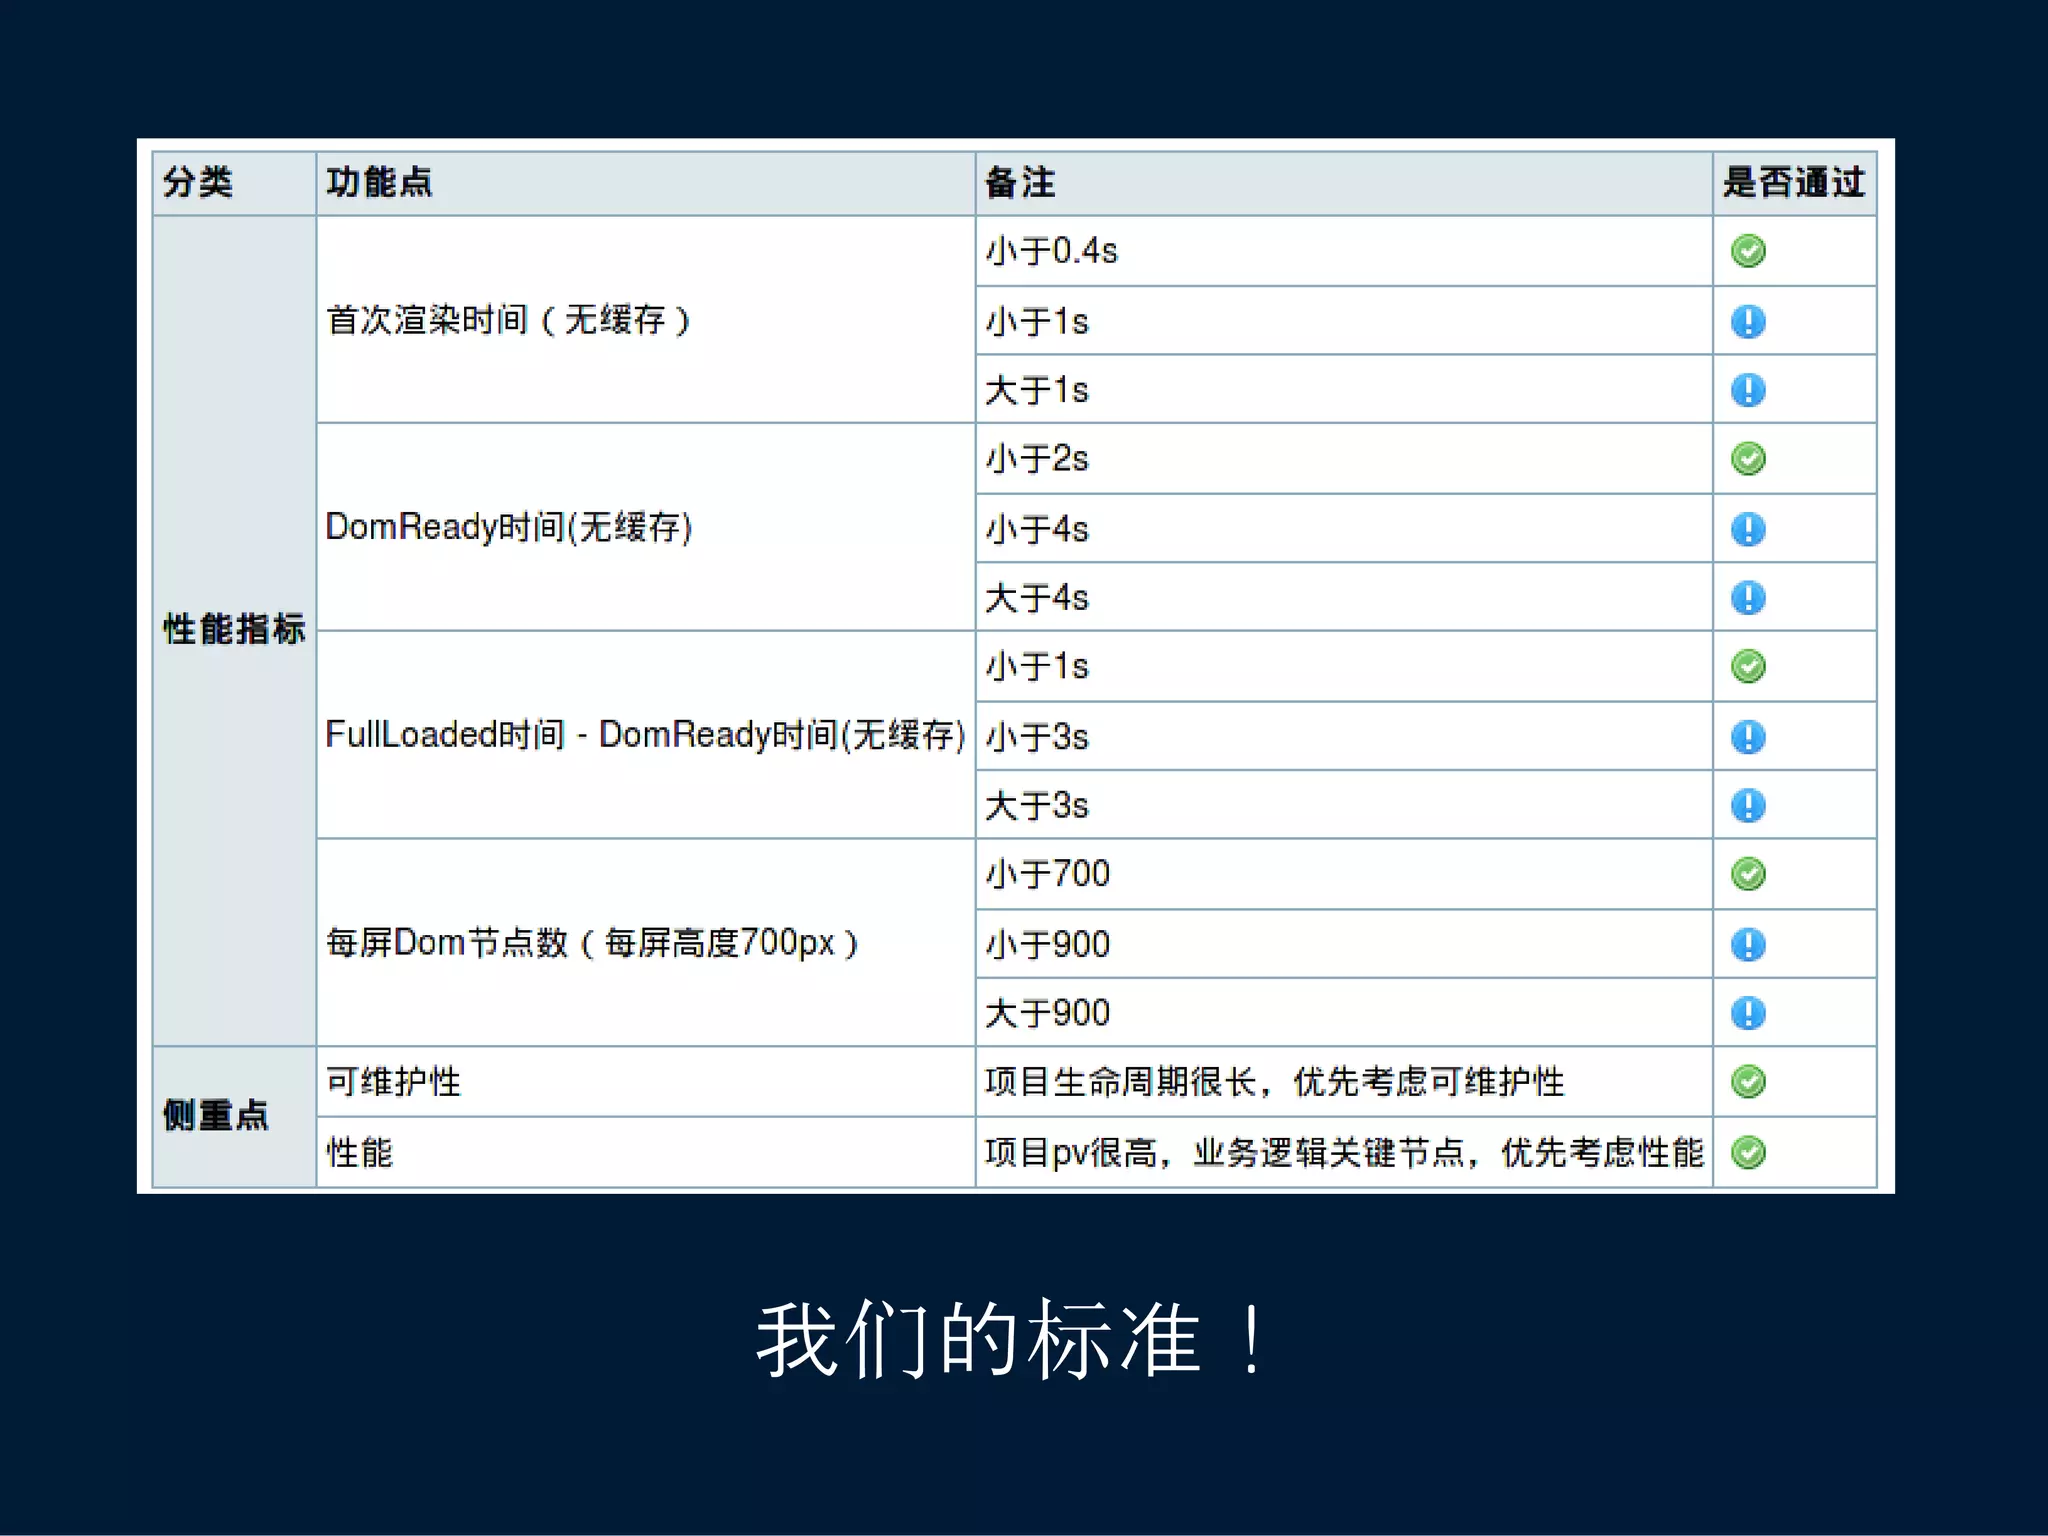Image resolution: width=2048 pixels, height=1536 pixels.
Task: Click the 大于3s note cell
Action: 1344,805
